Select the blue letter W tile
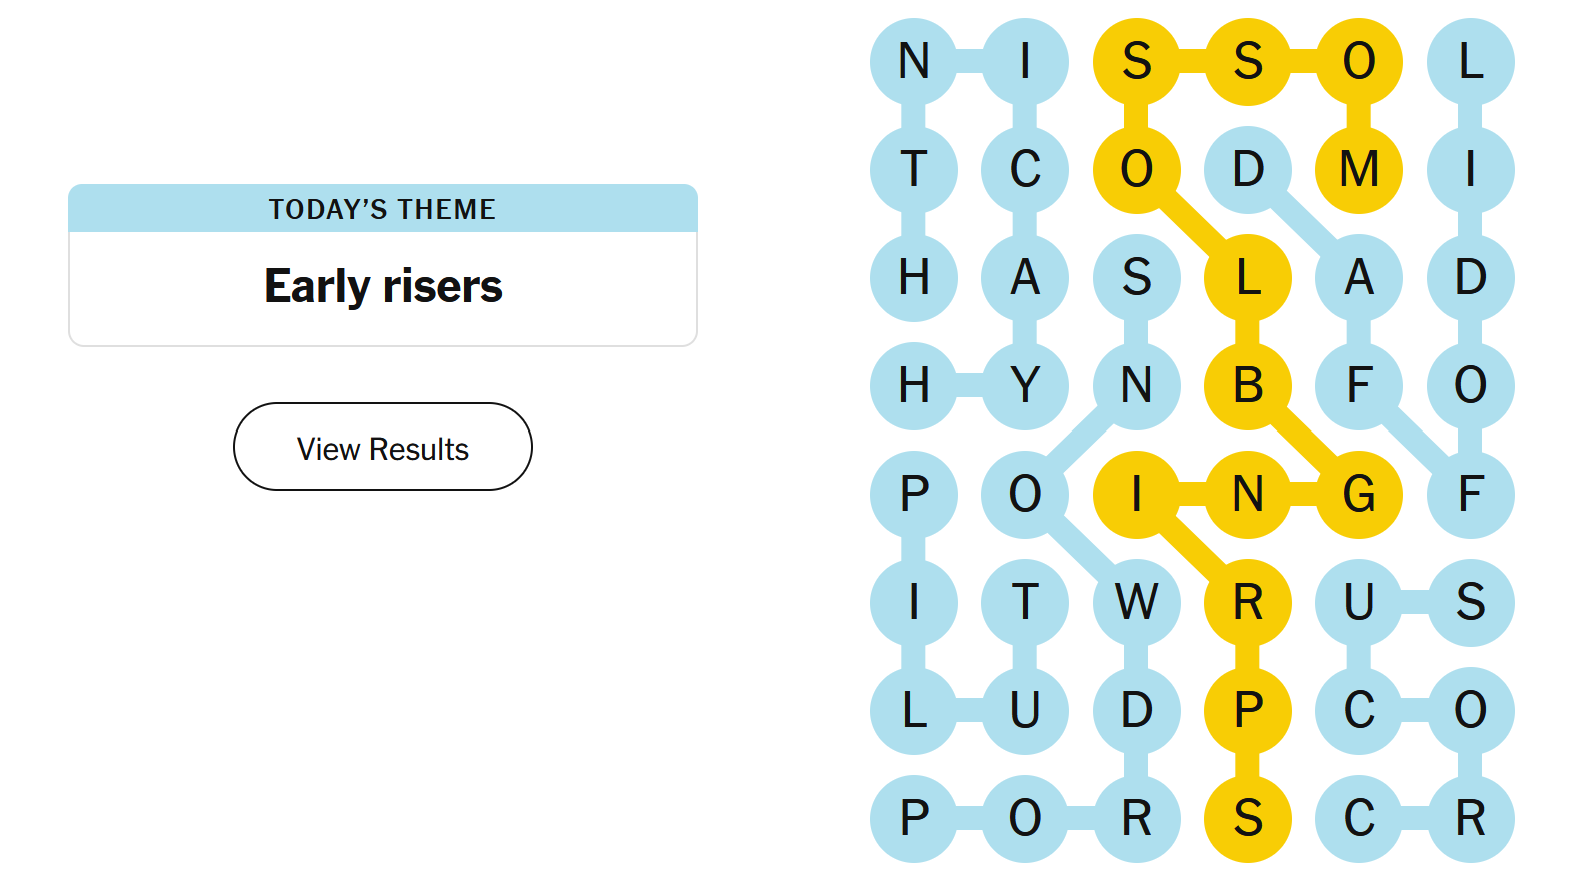Viewport: 1580px width, 889px height. pyautogui.click(x=1136, y=602)
